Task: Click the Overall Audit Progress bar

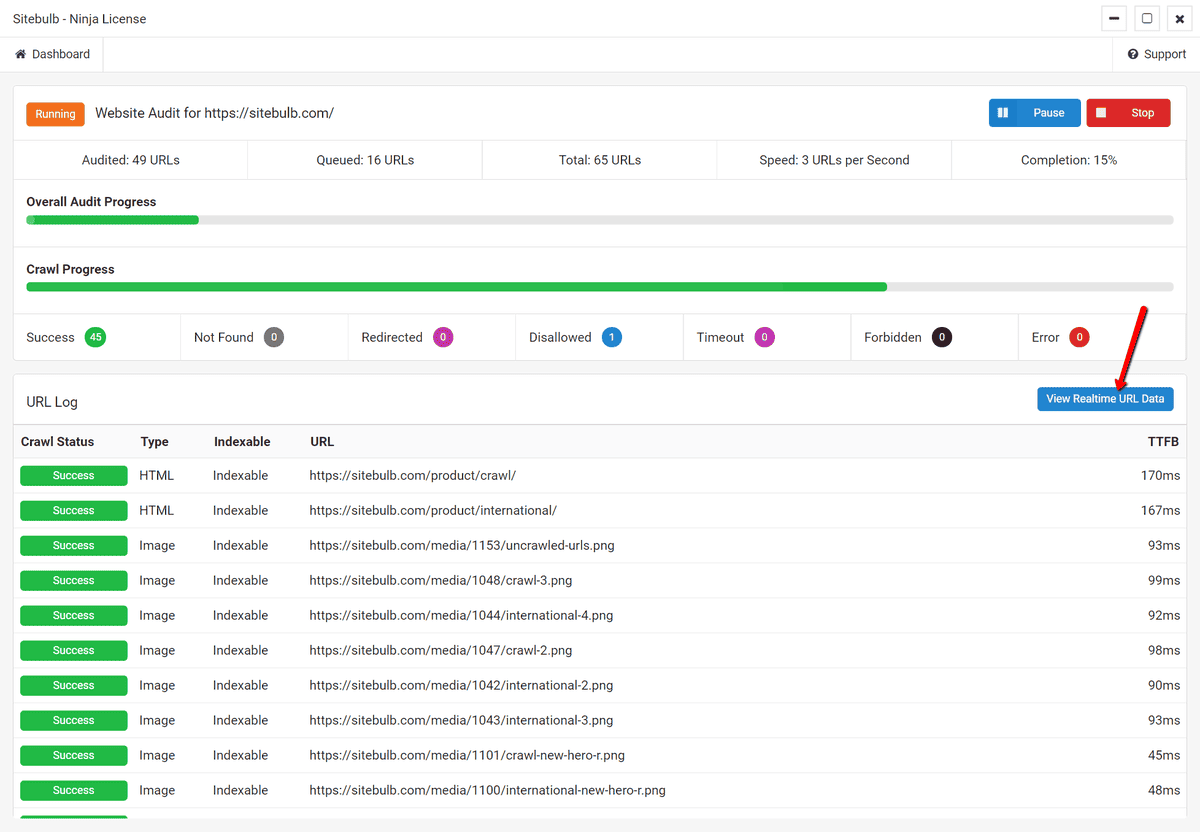Action: click(600, 220)
